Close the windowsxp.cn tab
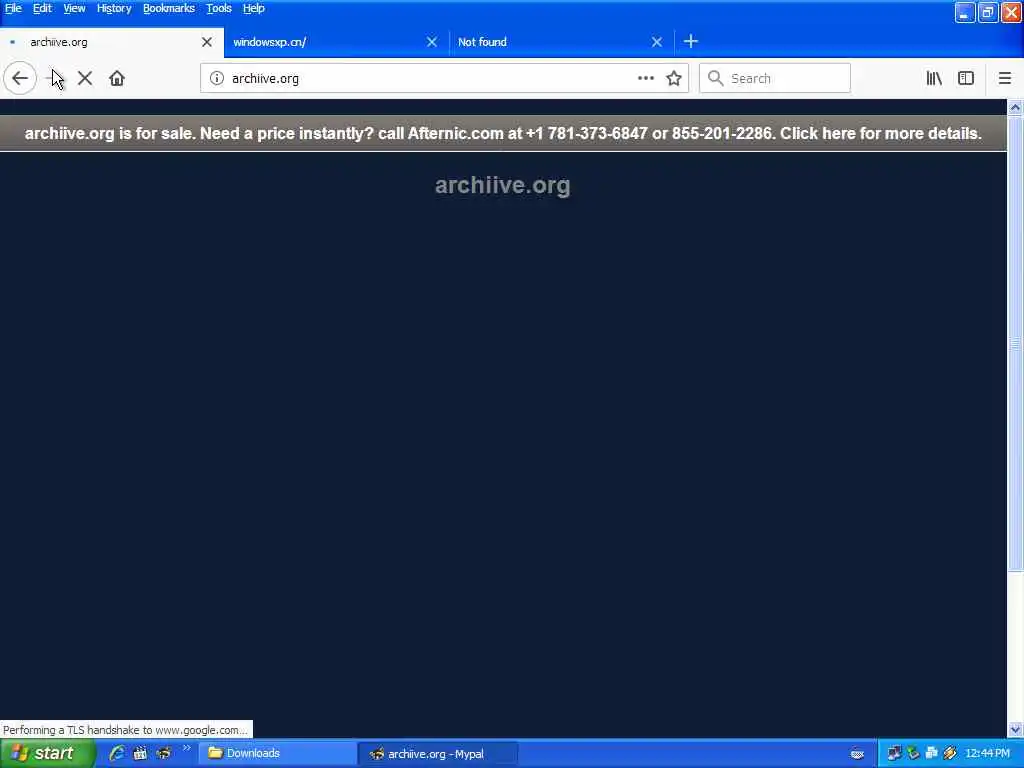Viewport: 1024px width, 768px height. coord(432,42)
